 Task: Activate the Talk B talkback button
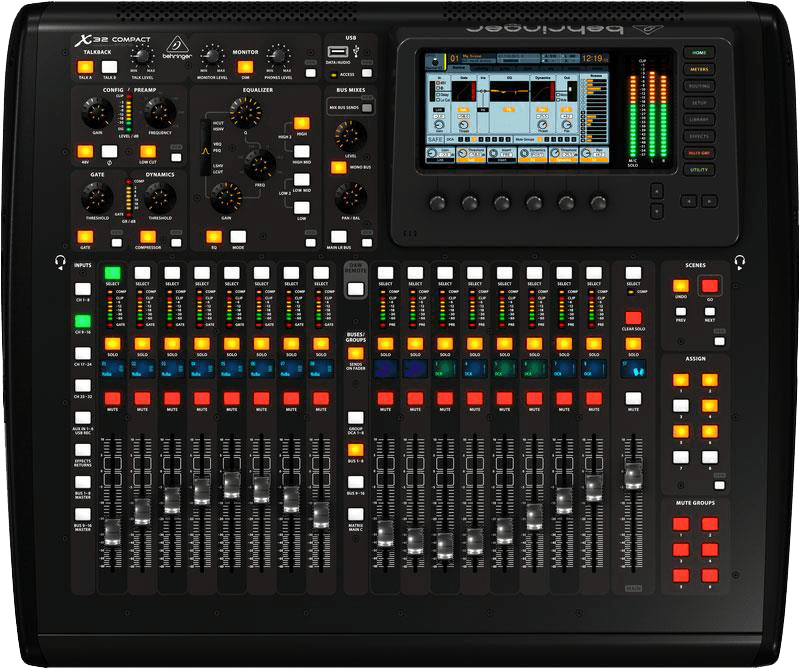[109, 67]
